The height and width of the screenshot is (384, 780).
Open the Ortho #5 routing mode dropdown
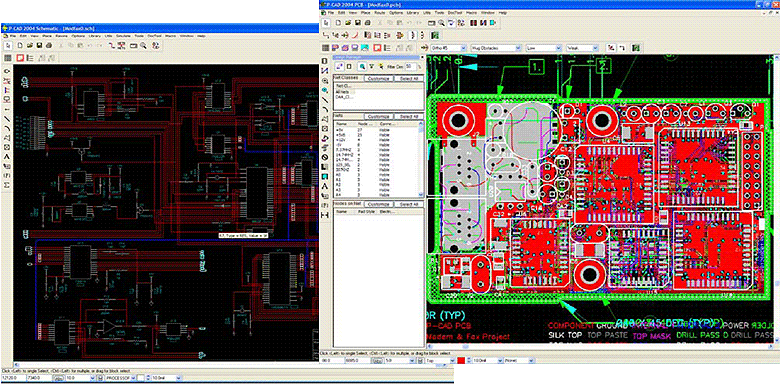click(448, 48)
